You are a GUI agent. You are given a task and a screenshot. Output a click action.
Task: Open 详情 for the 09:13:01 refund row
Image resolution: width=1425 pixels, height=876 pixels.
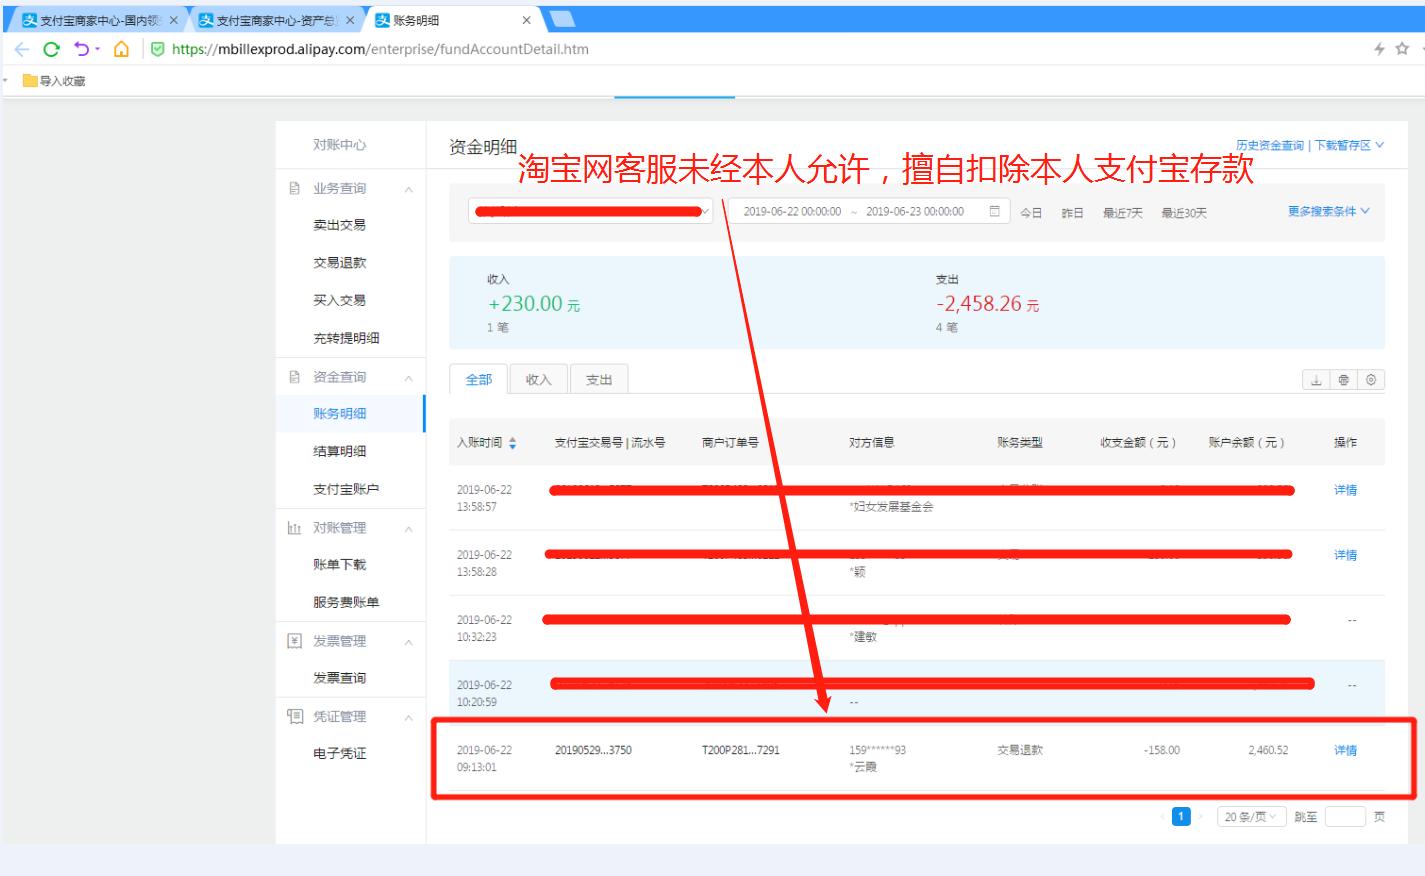tap(1345, 750)
